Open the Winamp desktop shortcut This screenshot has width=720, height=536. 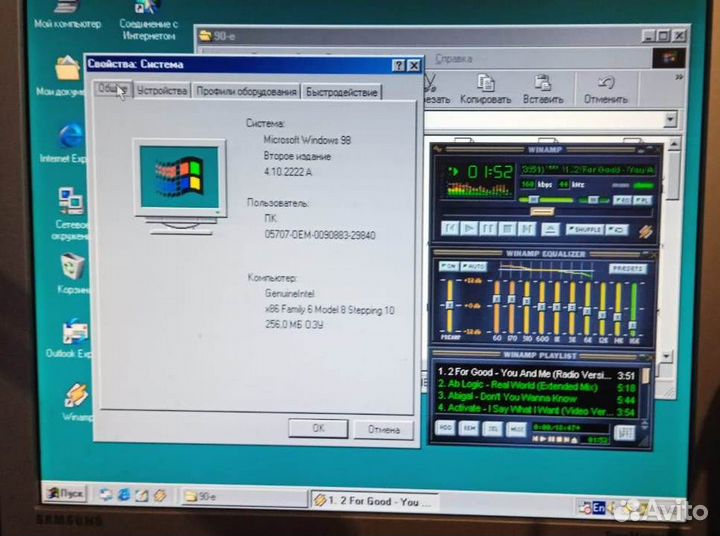(x=76, y=402)
